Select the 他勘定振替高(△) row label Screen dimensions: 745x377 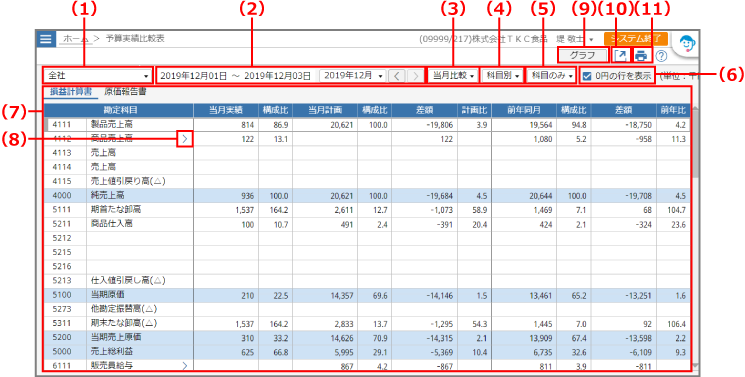[124, 309]
